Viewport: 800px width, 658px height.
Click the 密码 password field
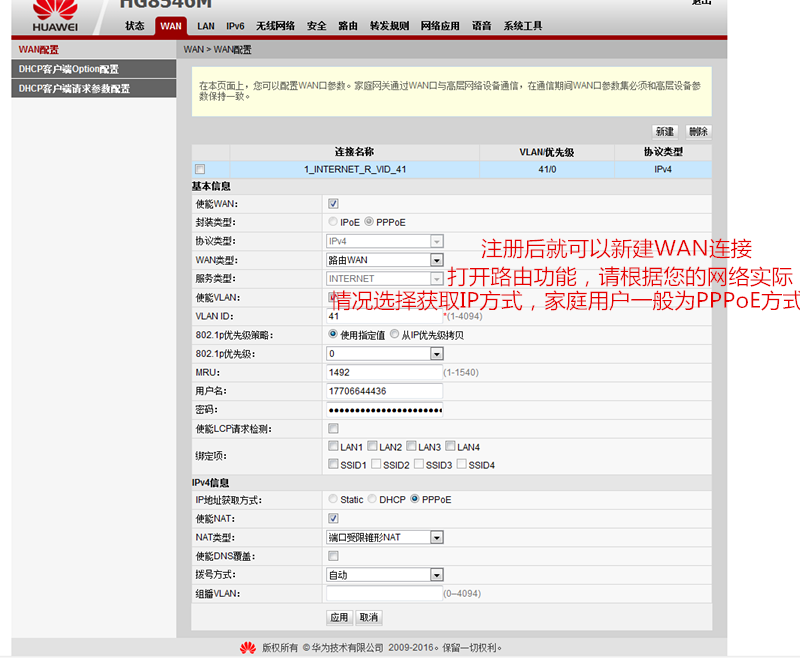pos(385,410)
